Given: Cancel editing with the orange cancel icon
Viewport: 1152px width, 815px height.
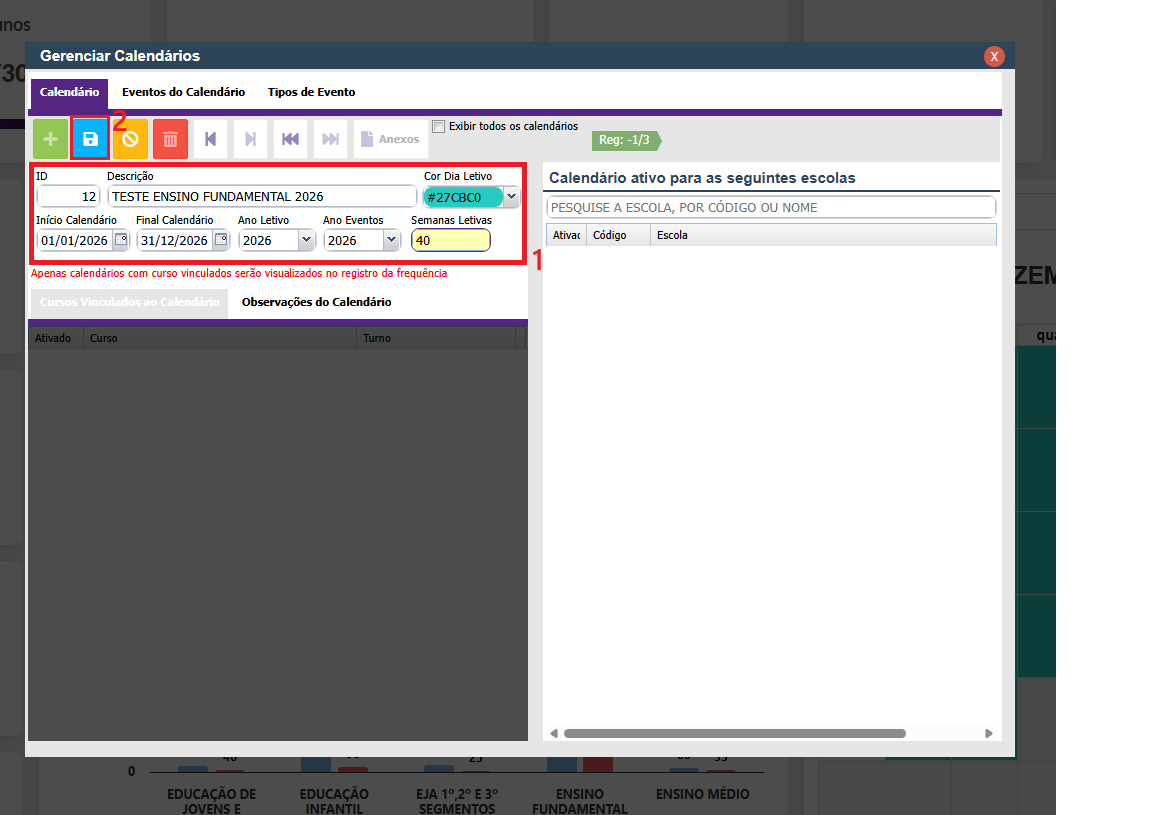Looking at the screenshot, I should click(130, 139).
